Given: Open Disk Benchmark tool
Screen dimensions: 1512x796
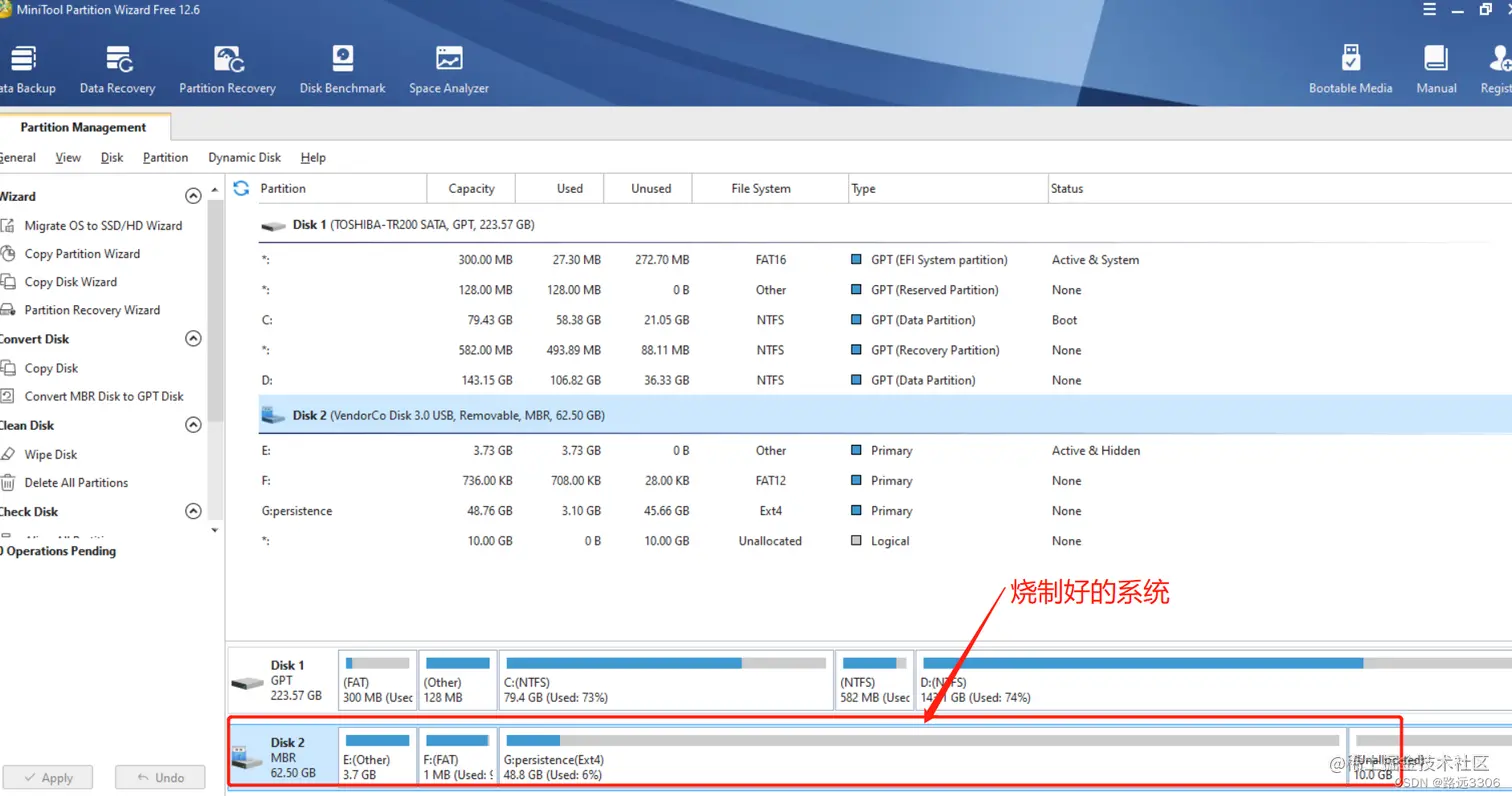Looking at the screenshot, I should (x=342, y=69).
